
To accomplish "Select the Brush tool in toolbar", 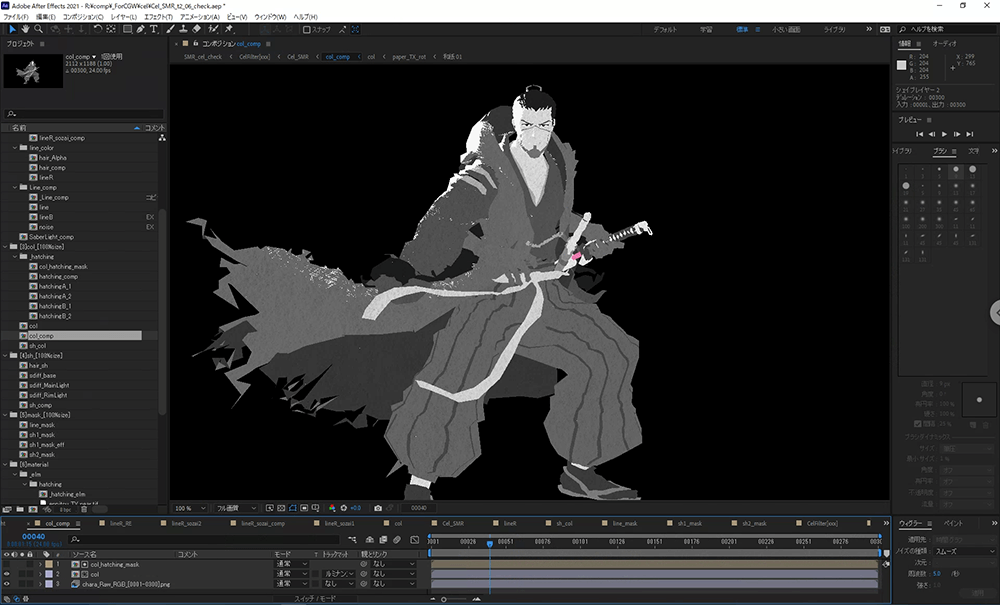I will tap(170, 29).
